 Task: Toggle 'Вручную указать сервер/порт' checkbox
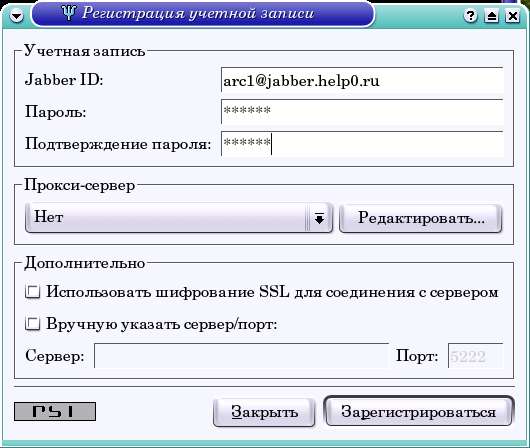point(33,324)
